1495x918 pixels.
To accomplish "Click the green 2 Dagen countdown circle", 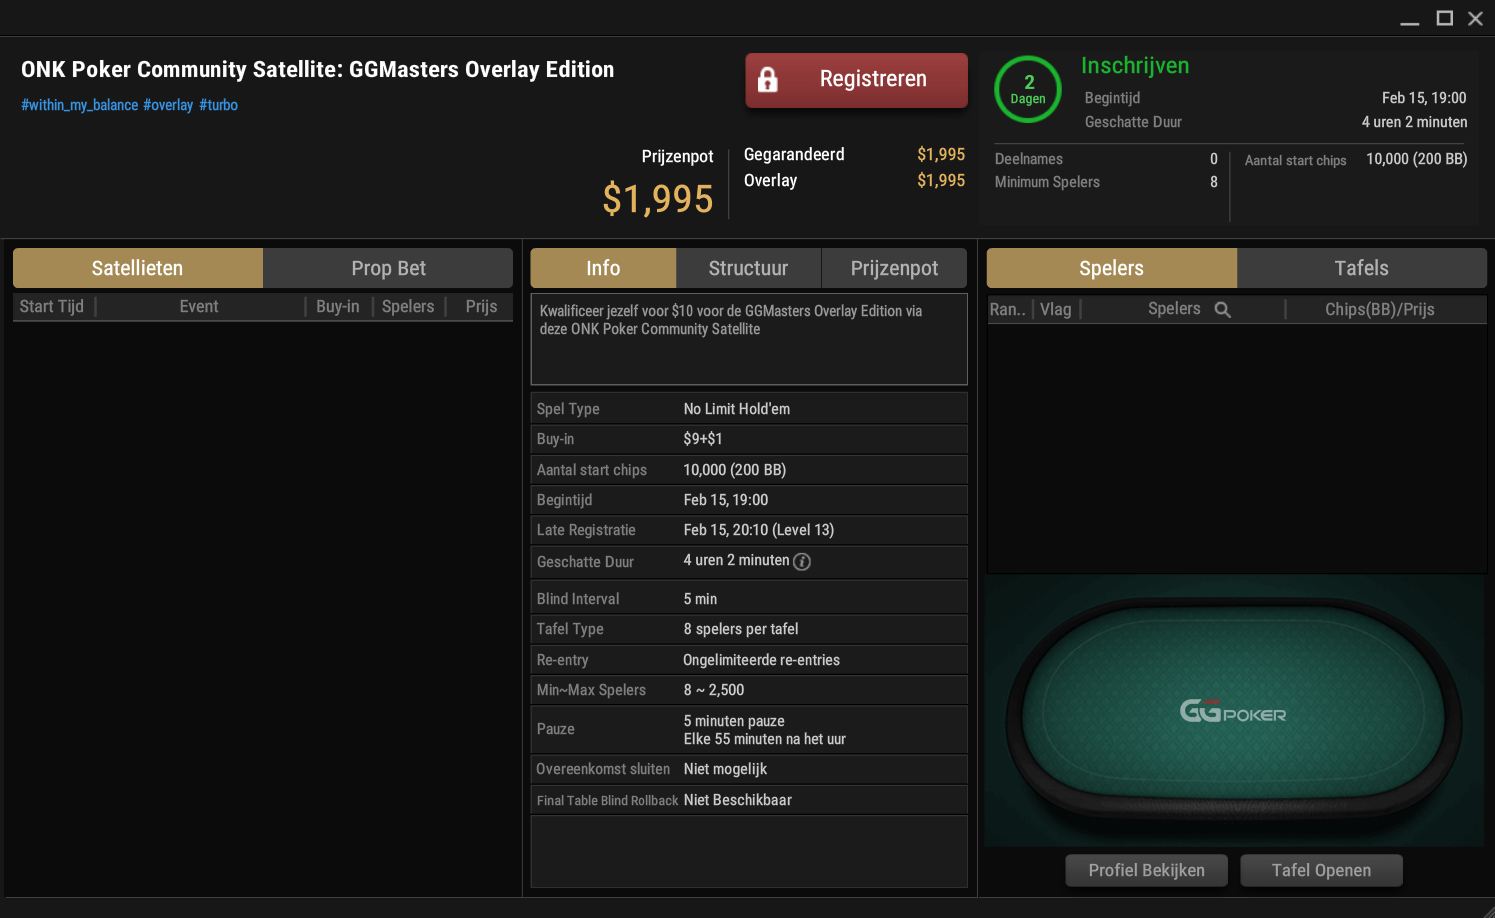I will (1028, 90).
